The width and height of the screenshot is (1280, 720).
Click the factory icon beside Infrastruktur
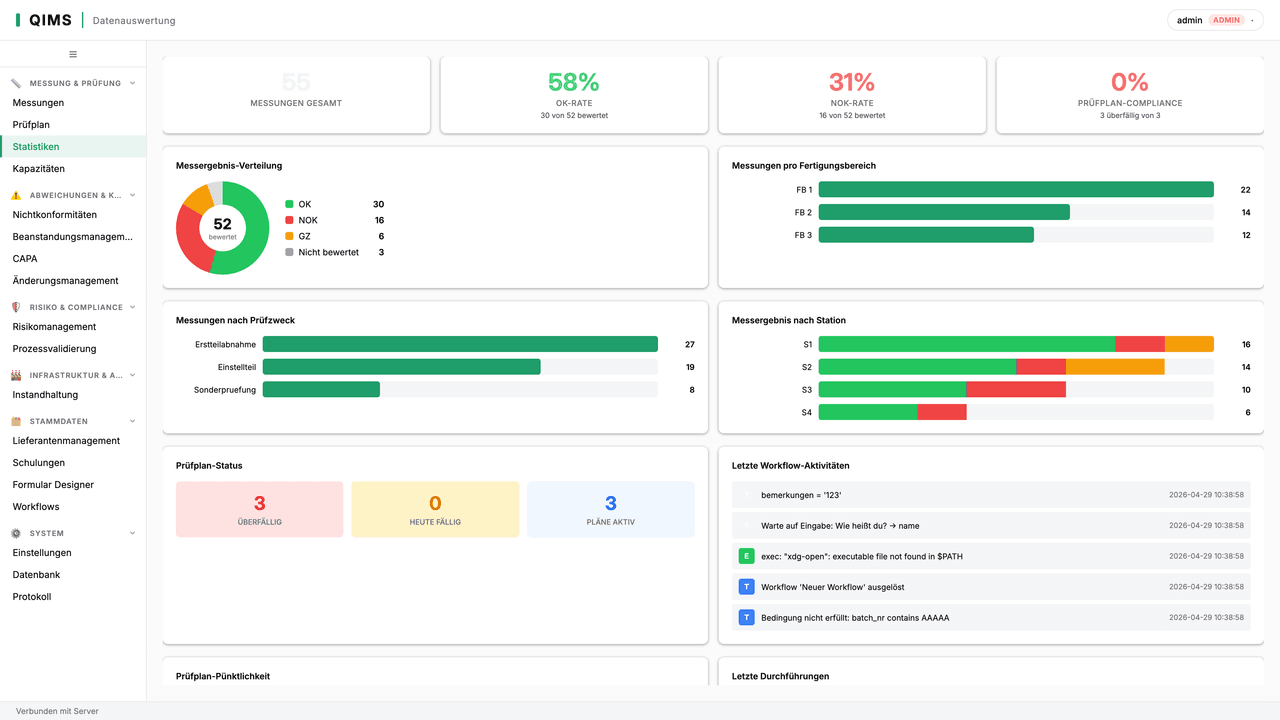(x=16, y=375)
